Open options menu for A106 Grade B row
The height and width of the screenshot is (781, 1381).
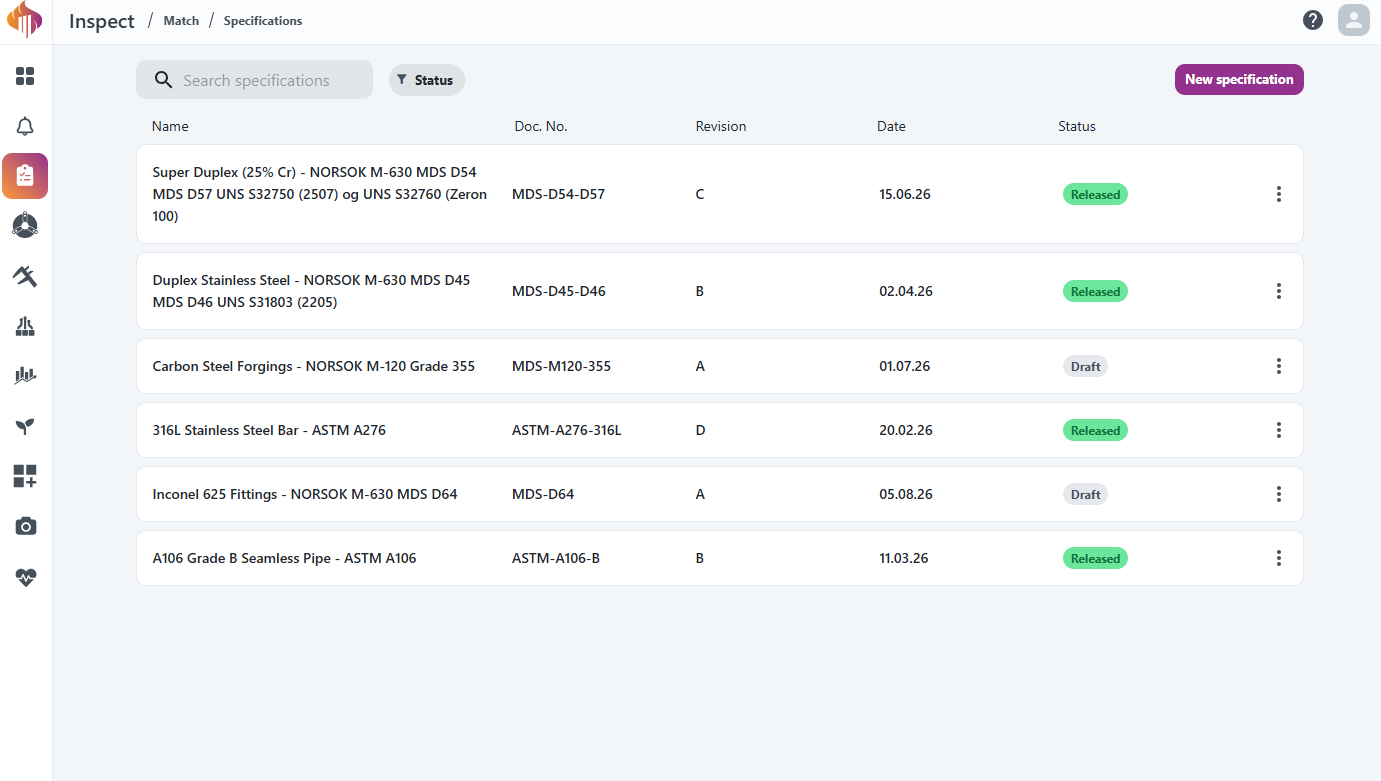coord(1279,558)
